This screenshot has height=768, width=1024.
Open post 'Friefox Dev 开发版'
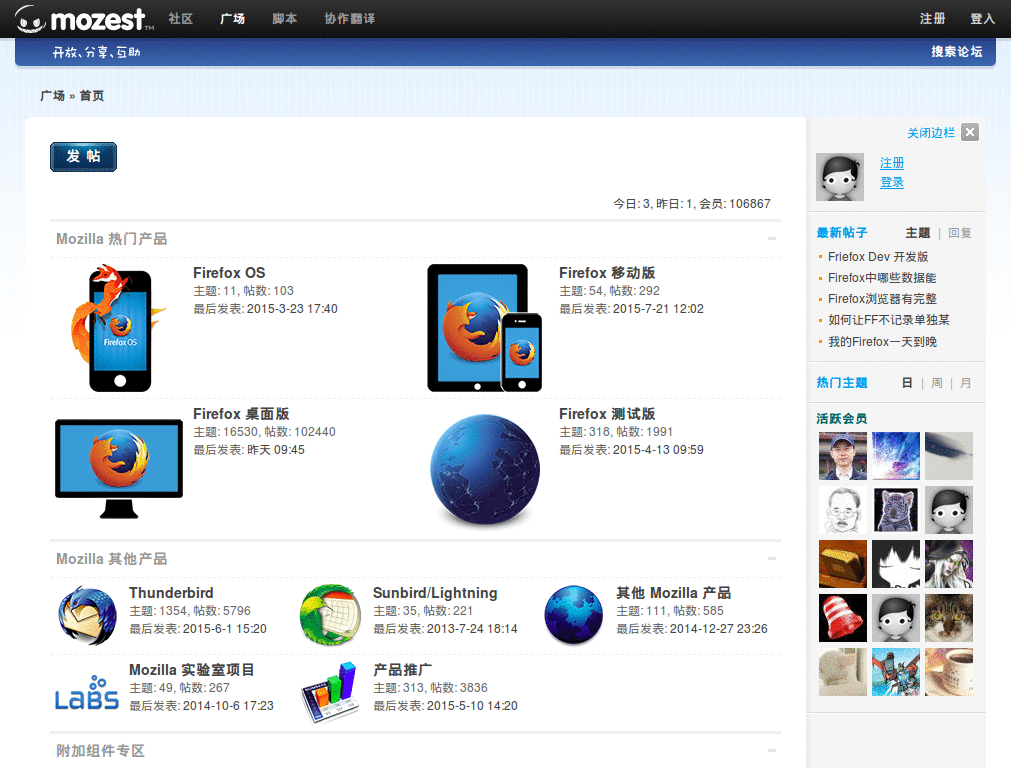[x=878, y=257]
